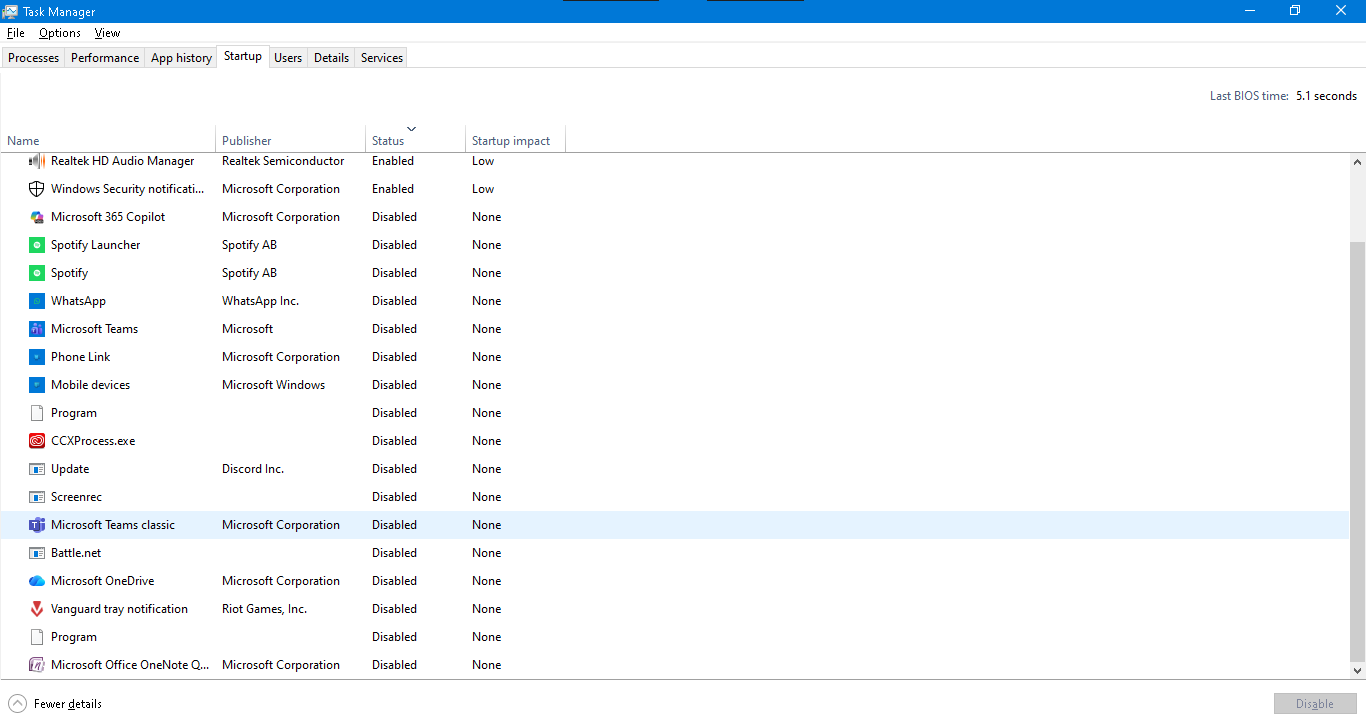Click the Screenrec row icon
This screenshot has width=1366, height=728.
(37, 497)
